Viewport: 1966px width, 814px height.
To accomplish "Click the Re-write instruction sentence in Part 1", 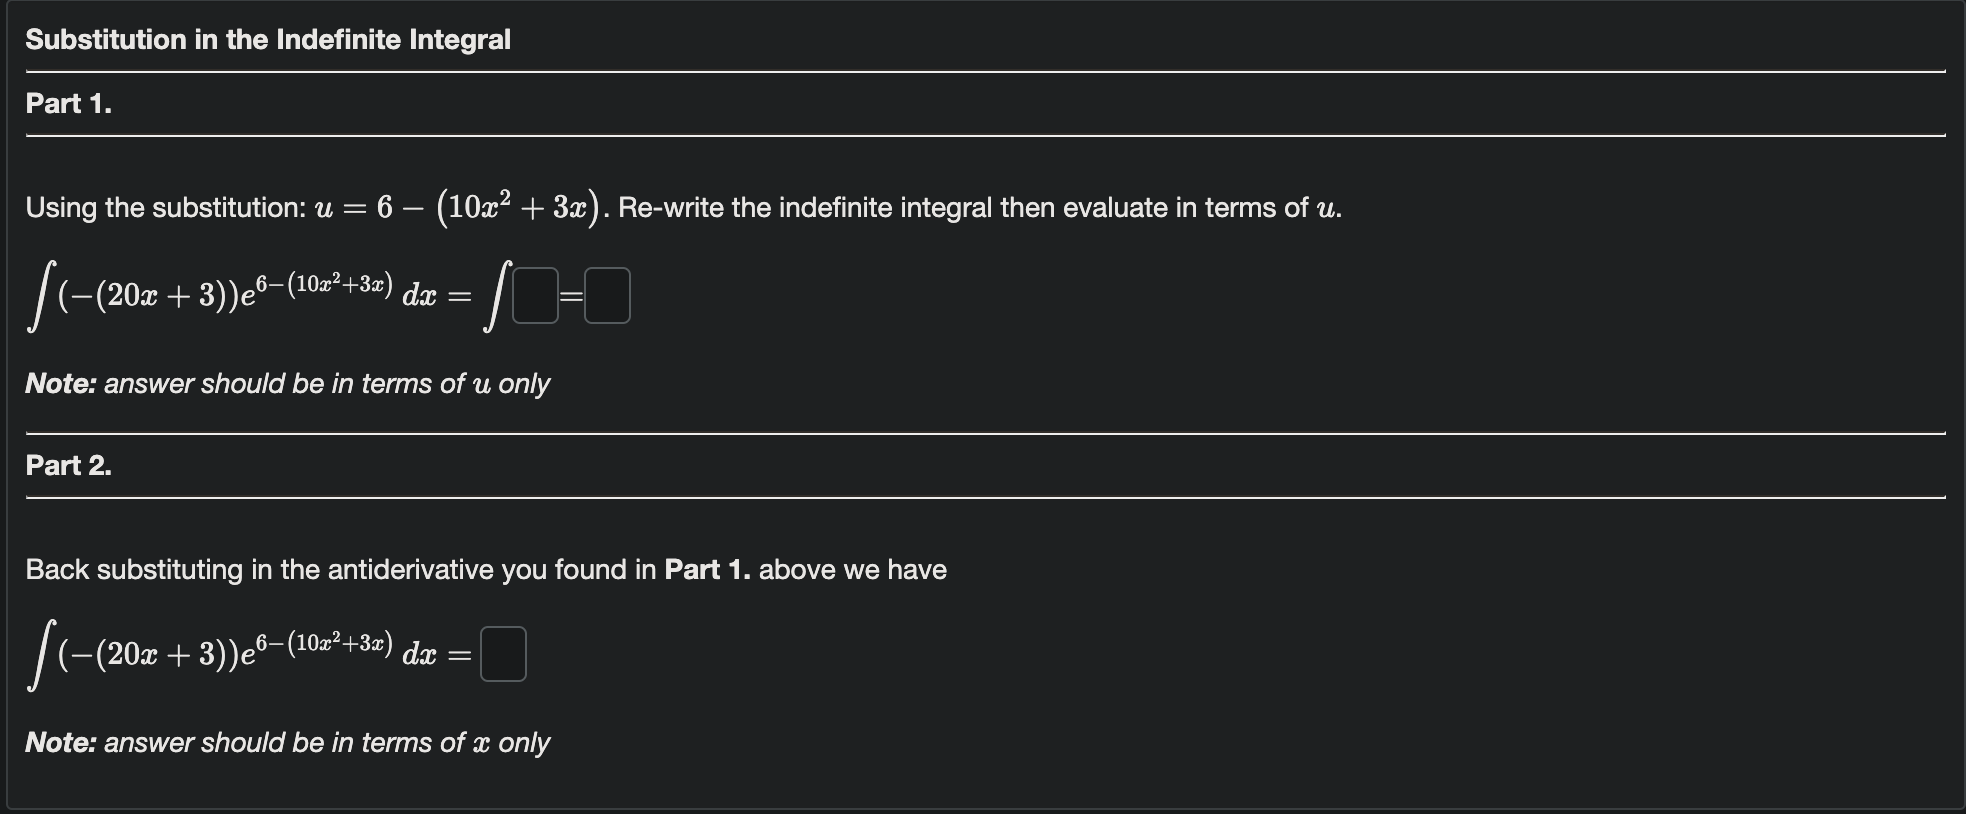I will click(975, 207).
